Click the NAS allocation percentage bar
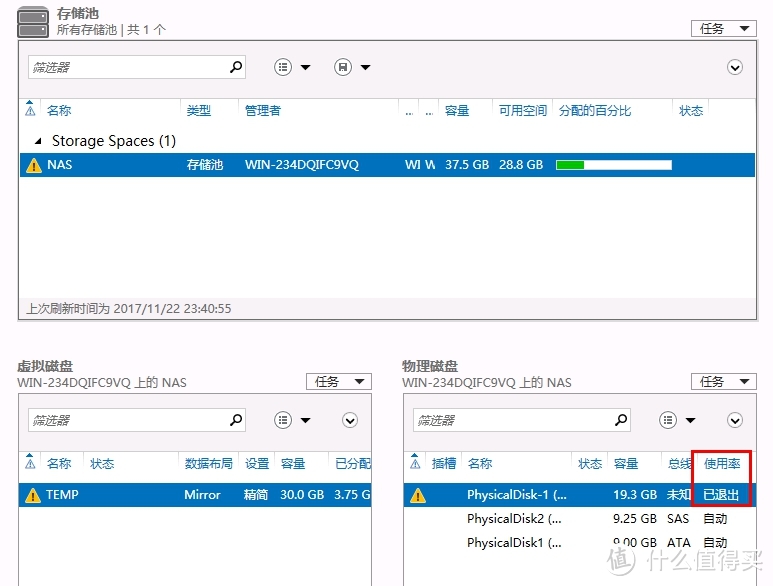 (613, 165)
